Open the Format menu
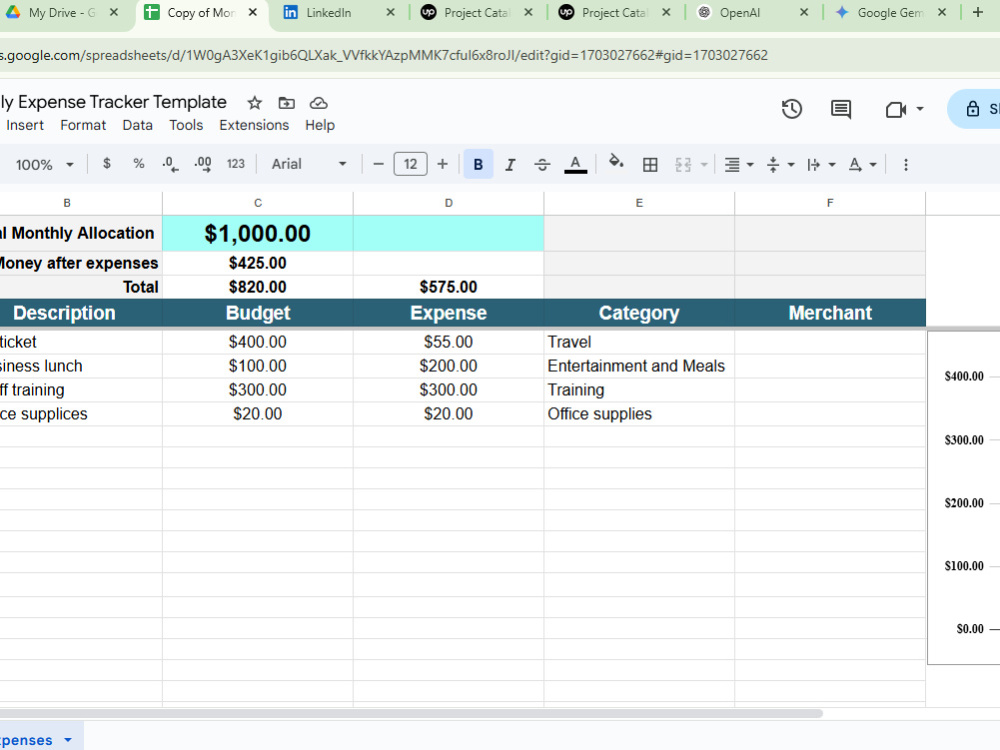Image resolution: width=1000 pixels, height=750 pixels. tap(83, 125)
